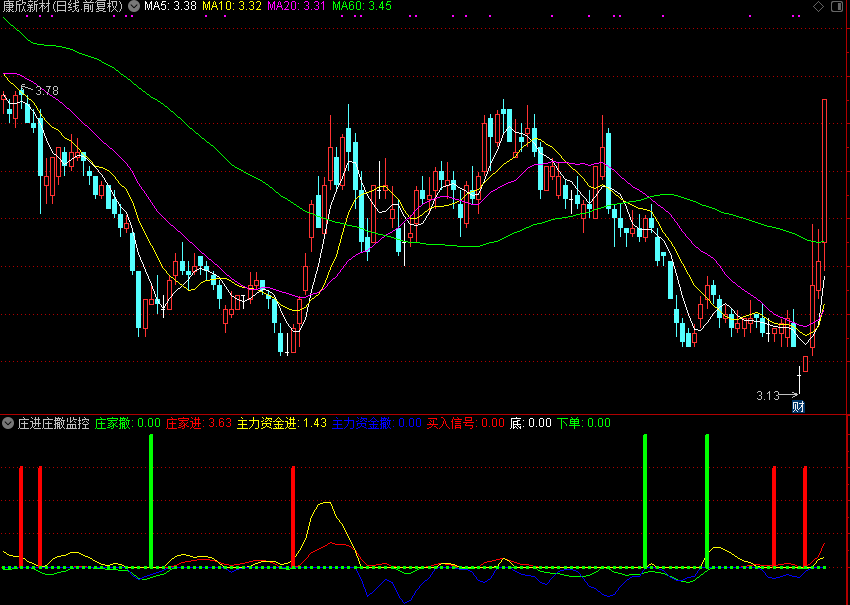The width and height of the screenshot is (850, 605).
Task: Click the 庄进庄散监控 indicator name
Action: click(x=53, y=423)
